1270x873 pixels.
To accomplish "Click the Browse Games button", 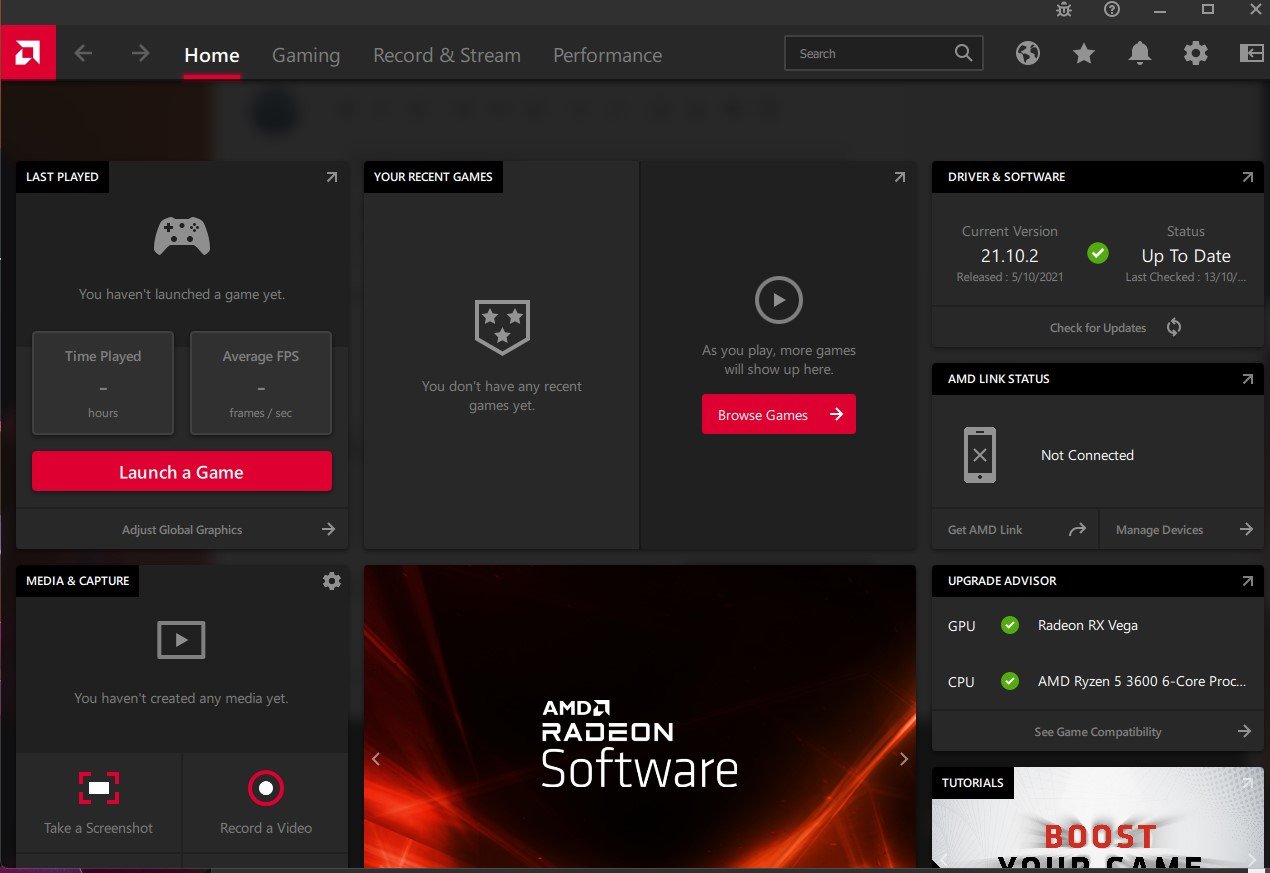I will click(x=779, y=414).
